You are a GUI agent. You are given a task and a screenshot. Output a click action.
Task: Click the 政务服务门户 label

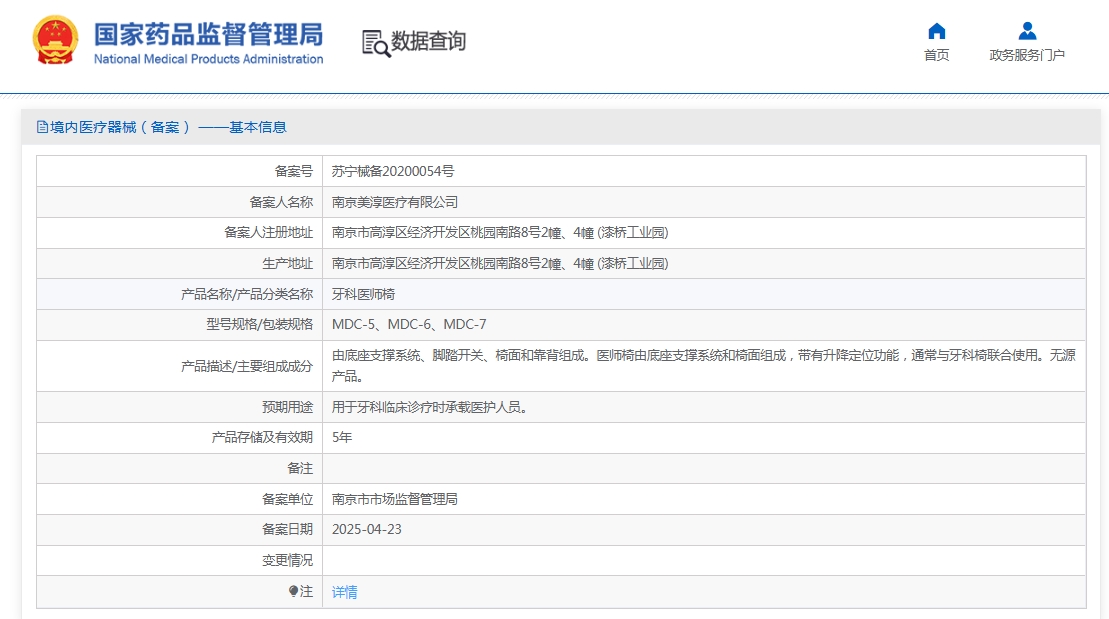pyautogui.click(x=1027, y=55)
